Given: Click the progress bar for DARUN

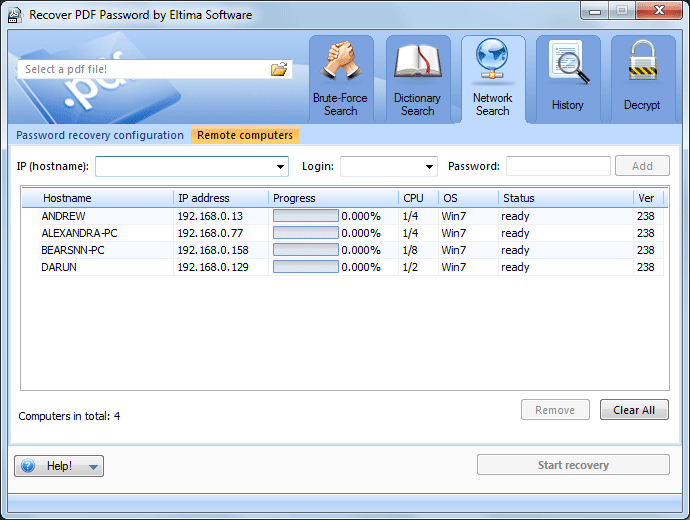Looking at the screenshot, I should point(305,267).
